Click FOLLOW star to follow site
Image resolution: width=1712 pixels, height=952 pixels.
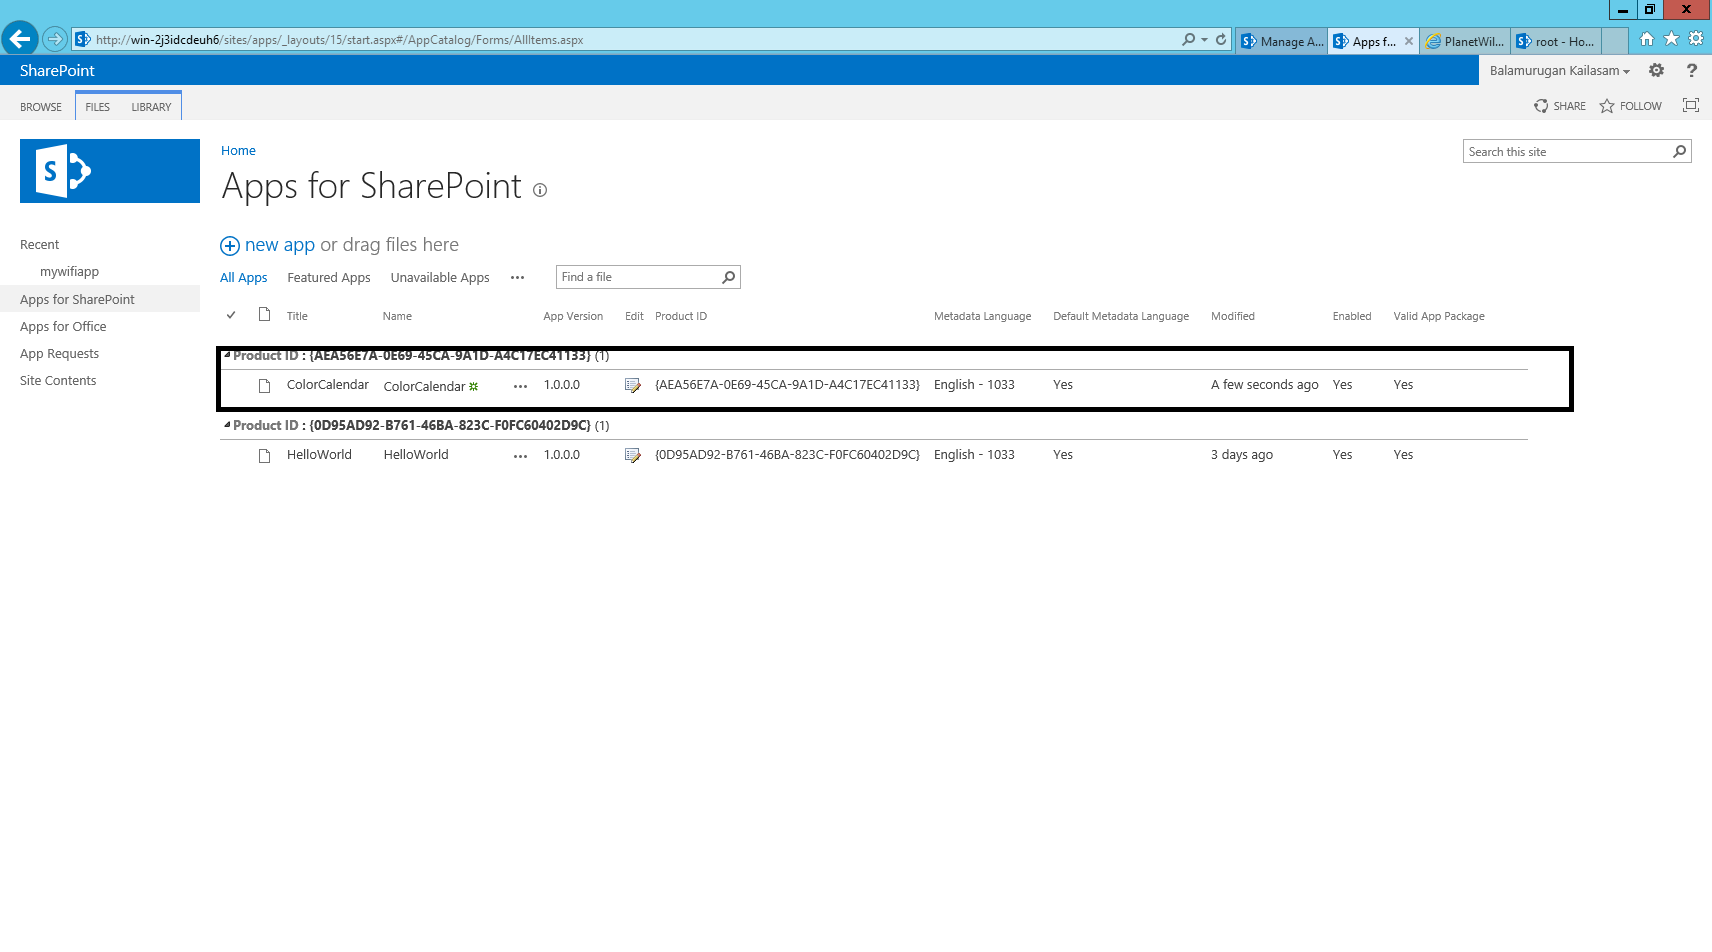(1607, 106)
